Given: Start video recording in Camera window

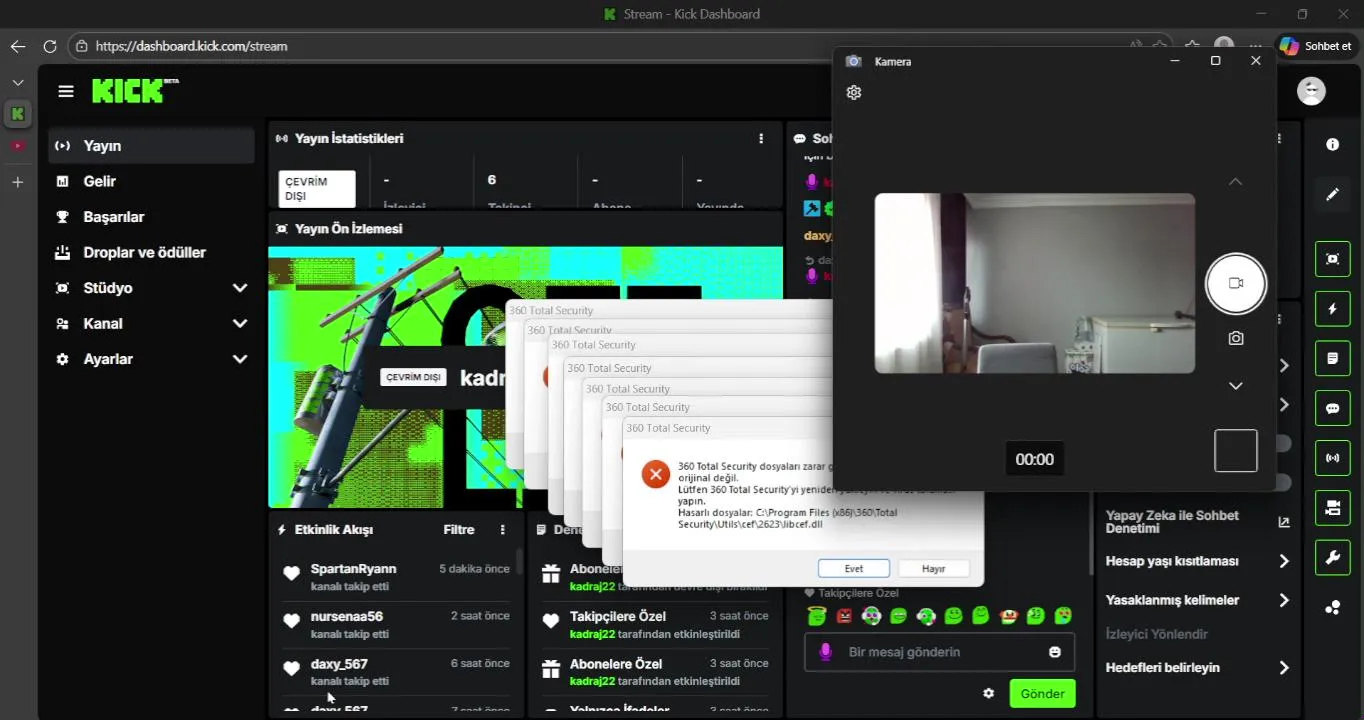Looking at the screenshot, I should [1236, 283].
